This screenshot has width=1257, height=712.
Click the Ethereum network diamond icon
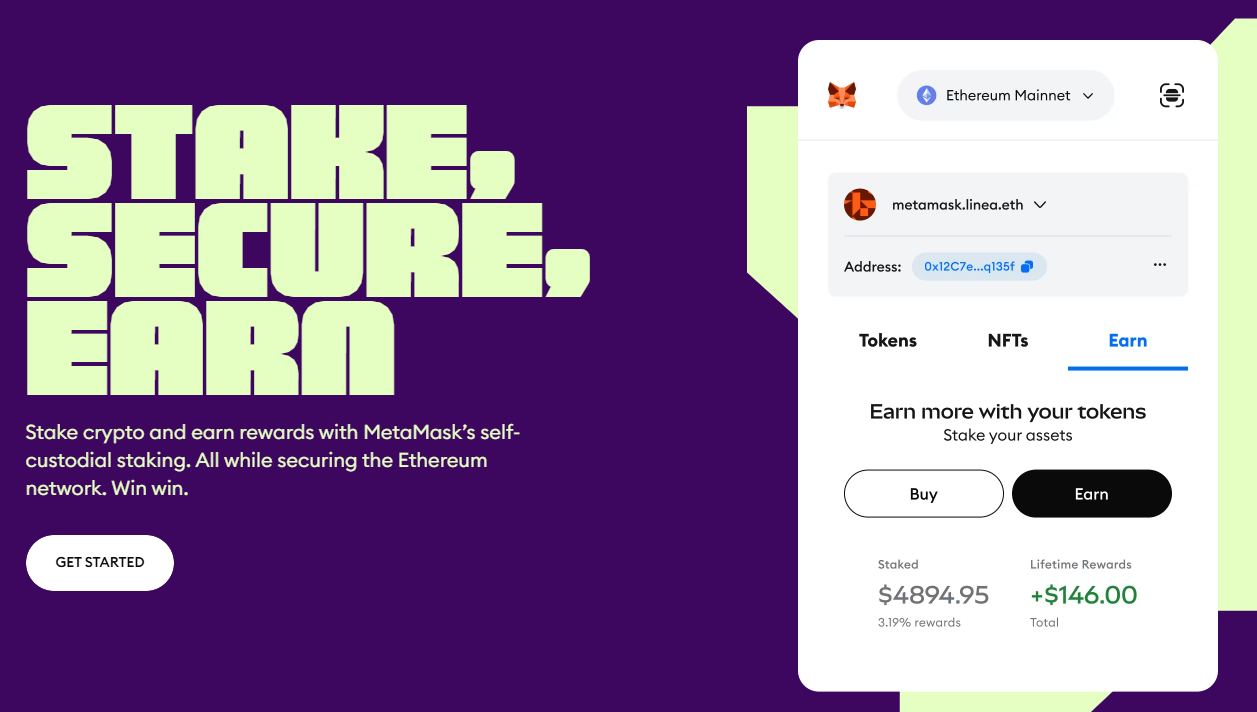(927, 96)
